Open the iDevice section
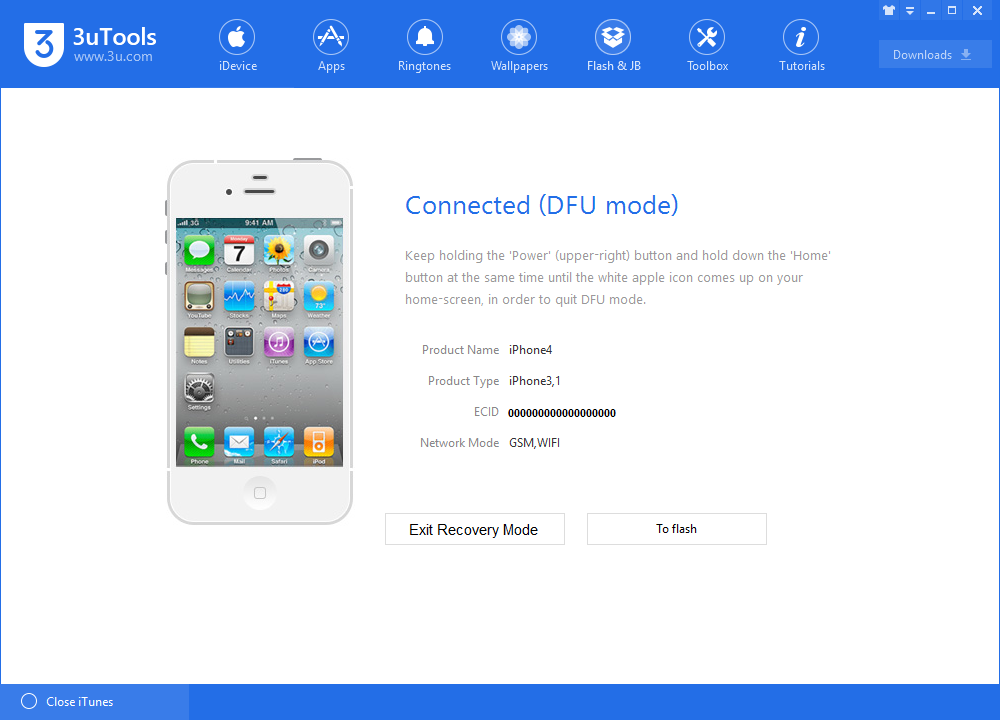Viewport: 1000px width, 720px height. click(x=237, y=46)
